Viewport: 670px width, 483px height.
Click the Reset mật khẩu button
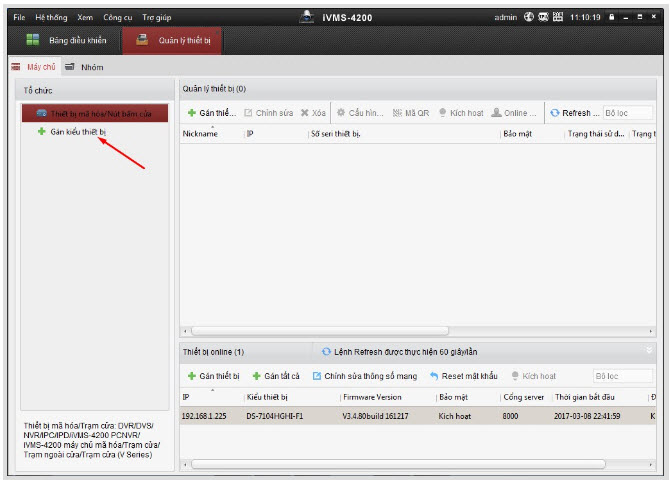coord(463,376)
